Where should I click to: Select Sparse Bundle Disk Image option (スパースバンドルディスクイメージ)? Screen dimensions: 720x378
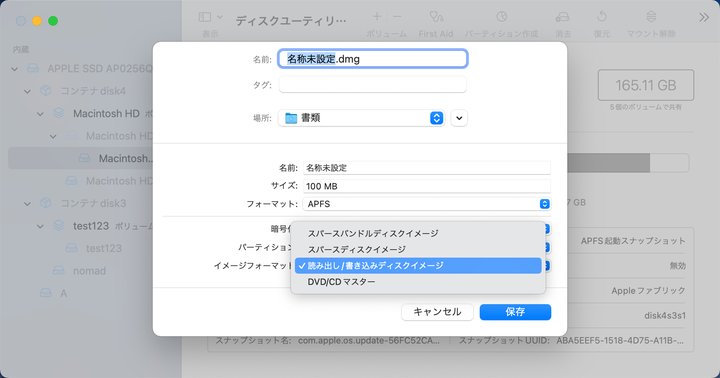pos(418,233)
